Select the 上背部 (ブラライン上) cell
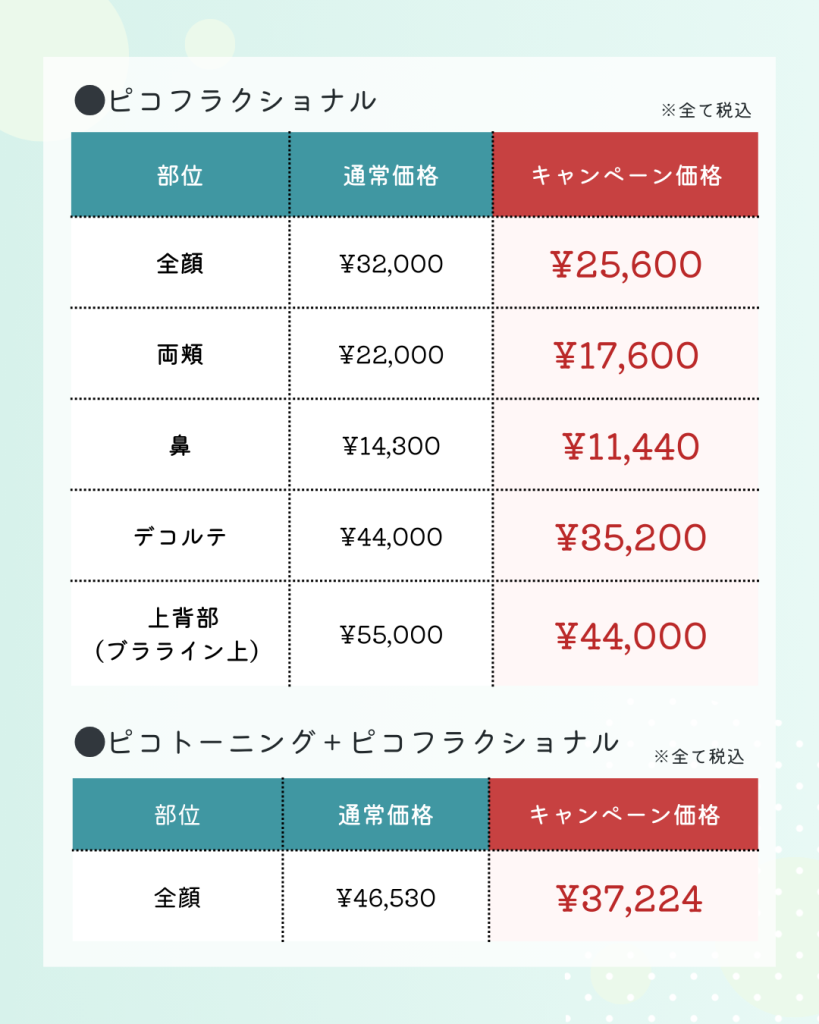Image resolution: width=819 pixels, height=1024 pixels. [178, 633]
